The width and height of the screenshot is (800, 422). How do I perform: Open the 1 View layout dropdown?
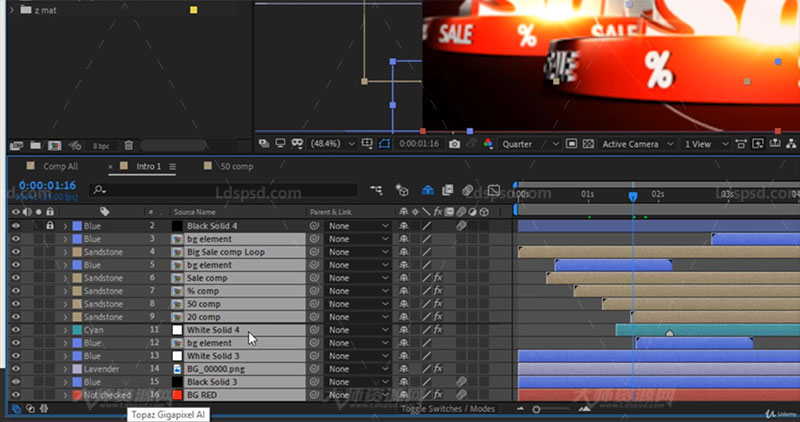point(706,144)
